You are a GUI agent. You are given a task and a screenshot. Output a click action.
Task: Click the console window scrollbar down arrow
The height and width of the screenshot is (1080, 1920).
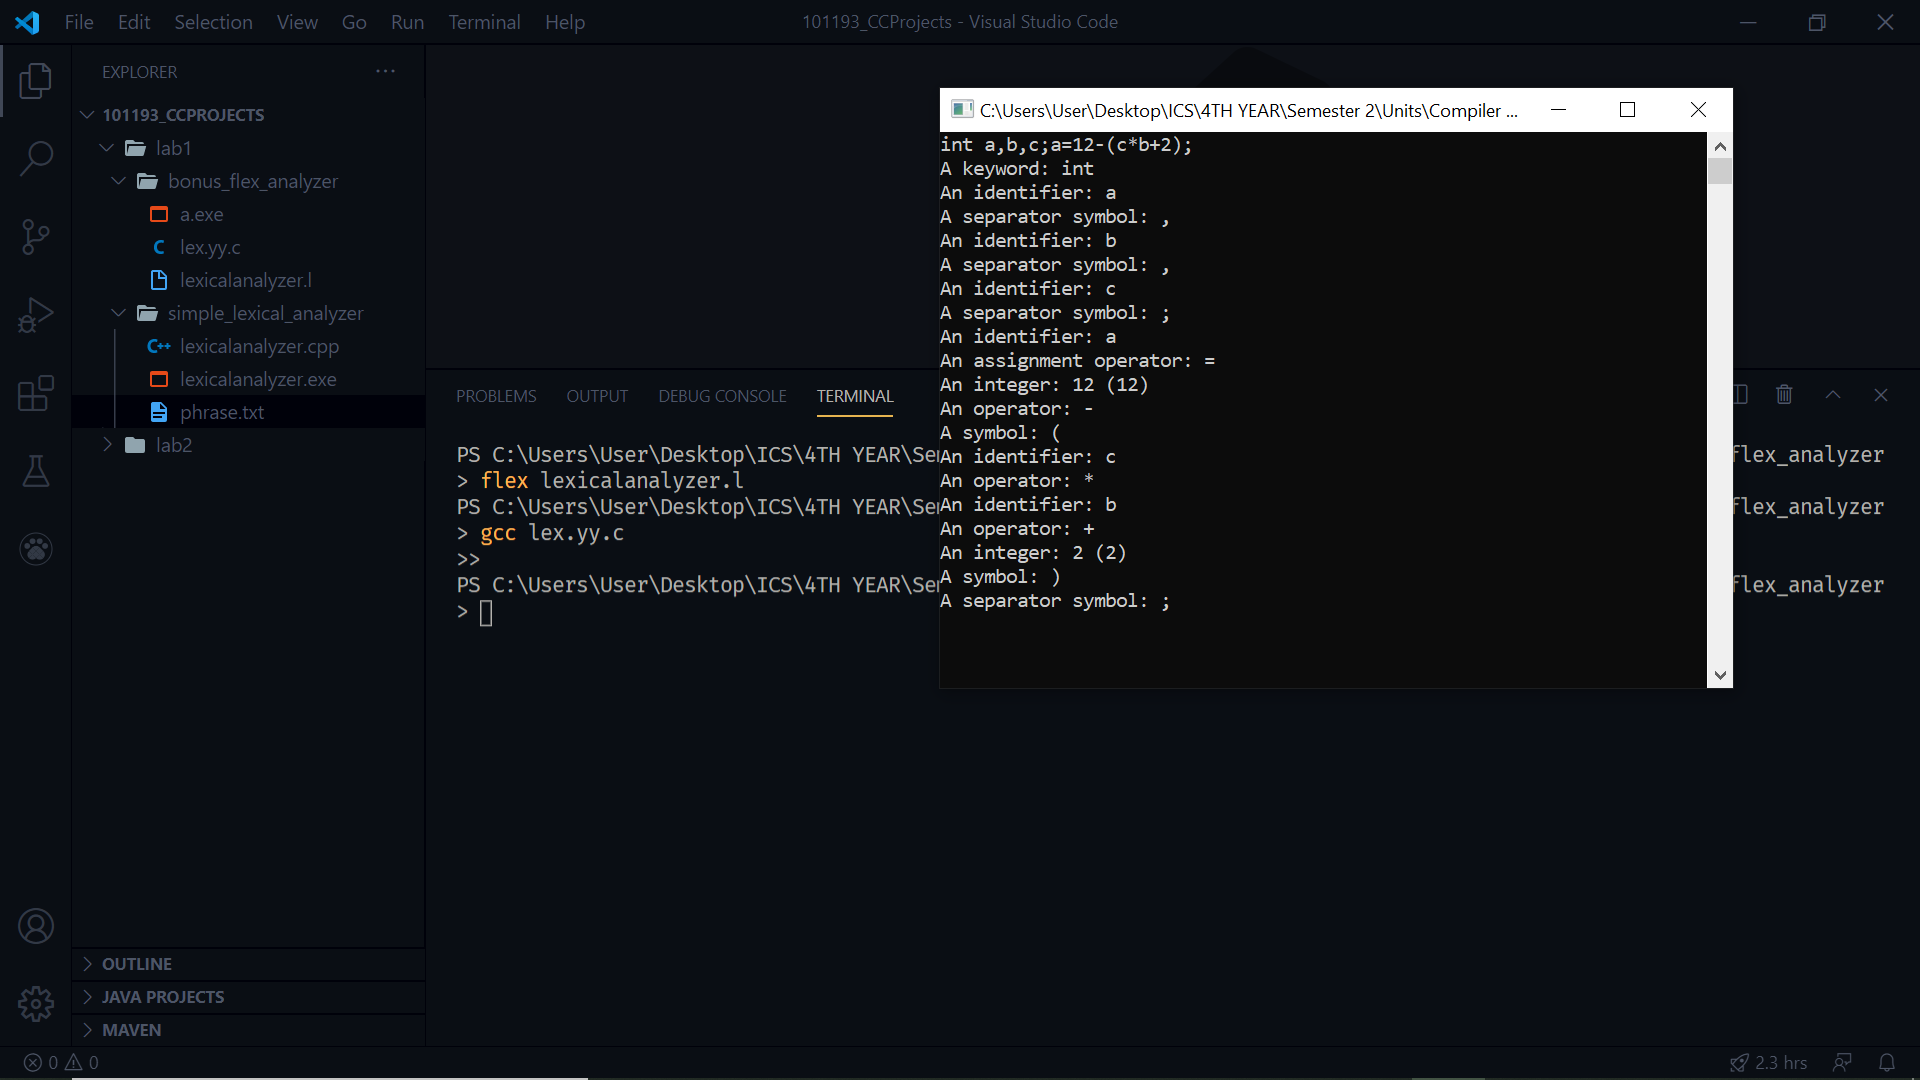[x=1720, y=675]
